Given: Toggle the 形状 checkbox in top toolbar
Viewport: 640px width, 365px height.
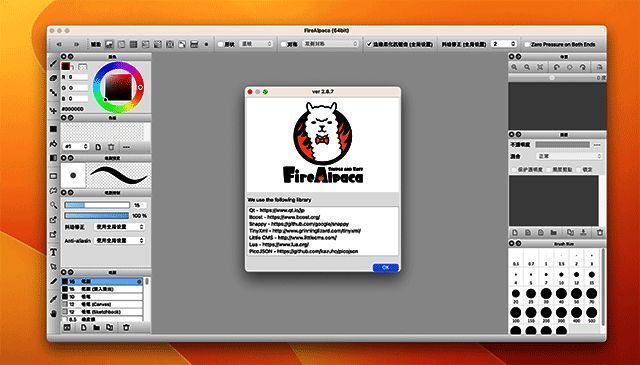Looking at the screenshot, I should coord(221,44).
